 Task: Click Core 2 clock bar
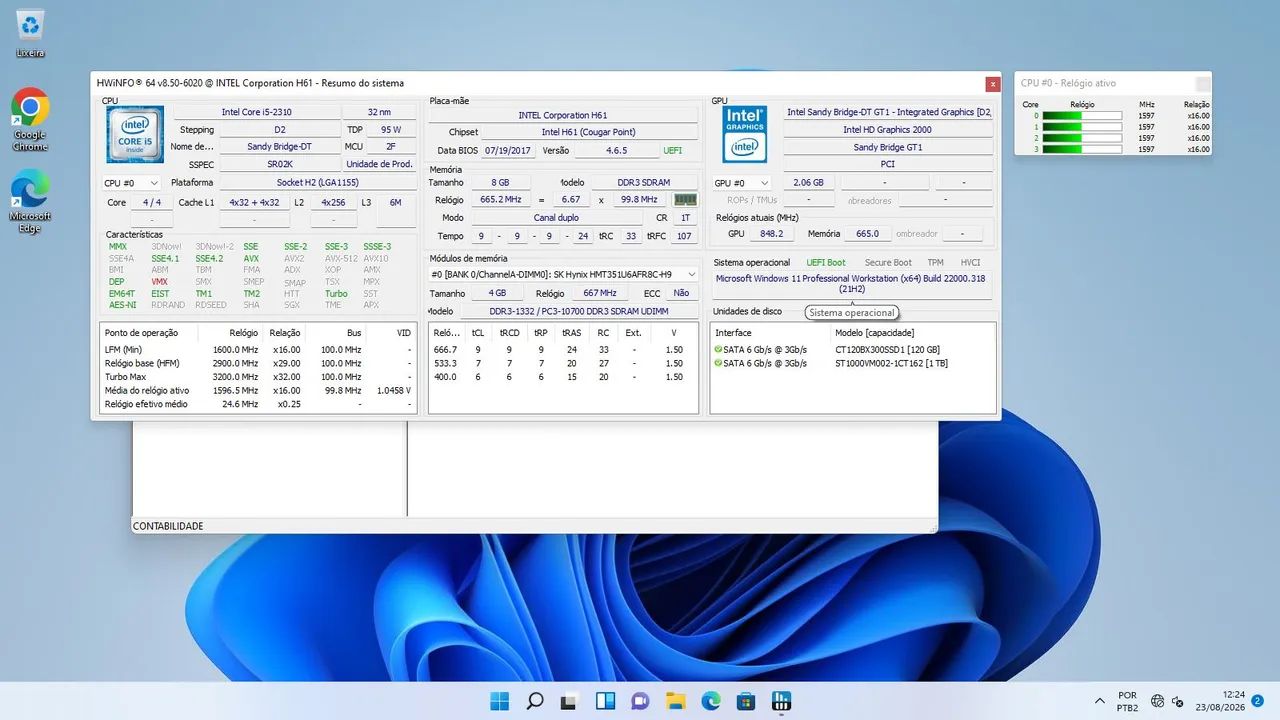click(x=1082, y=138)
